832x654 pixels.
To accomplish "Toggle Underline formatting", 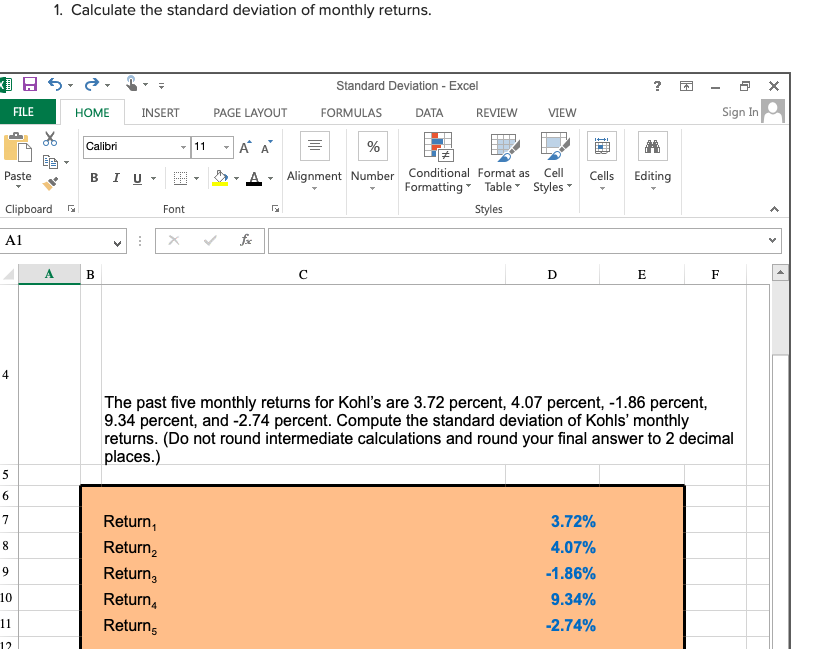I will tap(137, 178).
